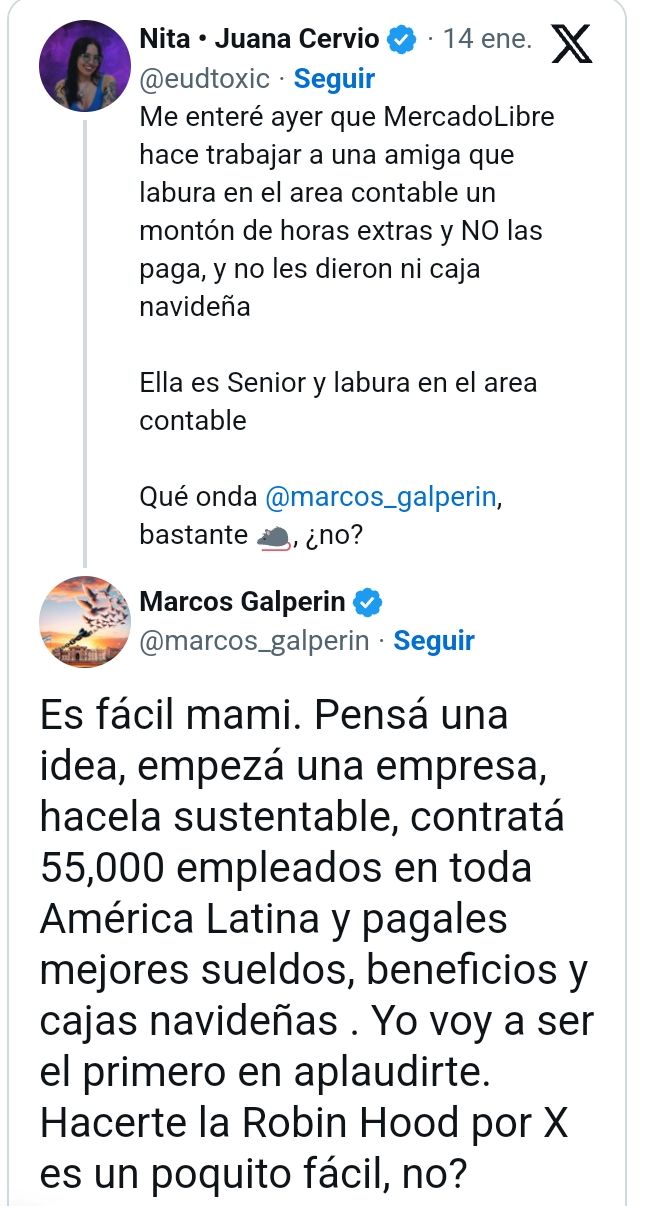
Task: Click the rat emoji in Nita's tweet
Action: click(273, 537)
